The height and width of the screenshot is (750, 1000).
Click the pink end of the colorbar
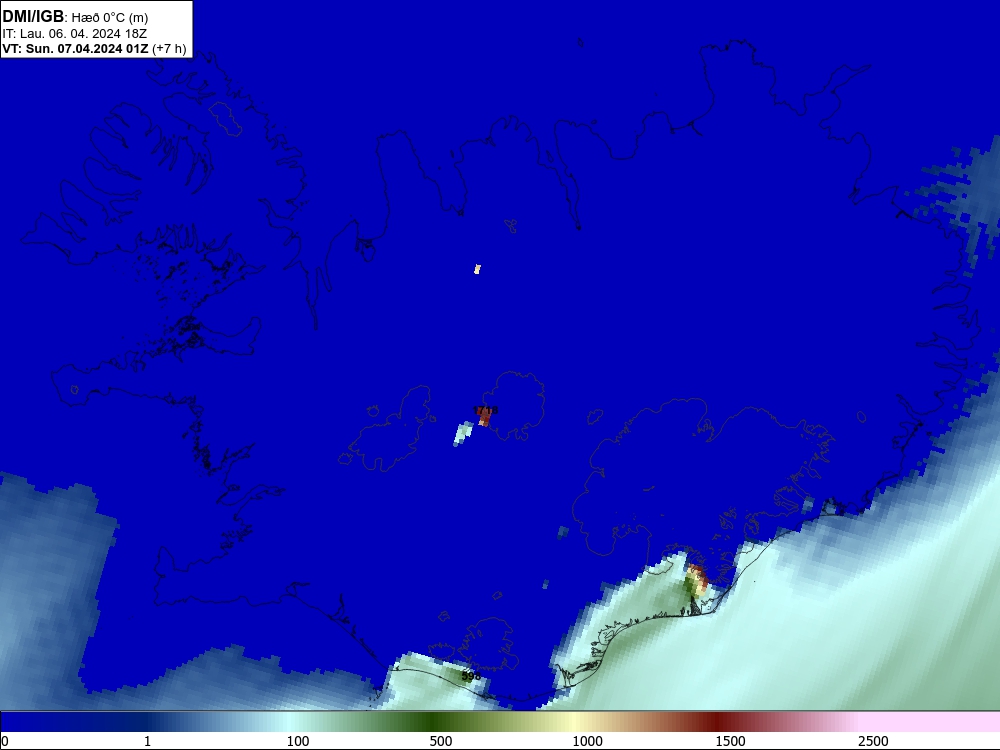pyautogui.click(x=931, y=722)
